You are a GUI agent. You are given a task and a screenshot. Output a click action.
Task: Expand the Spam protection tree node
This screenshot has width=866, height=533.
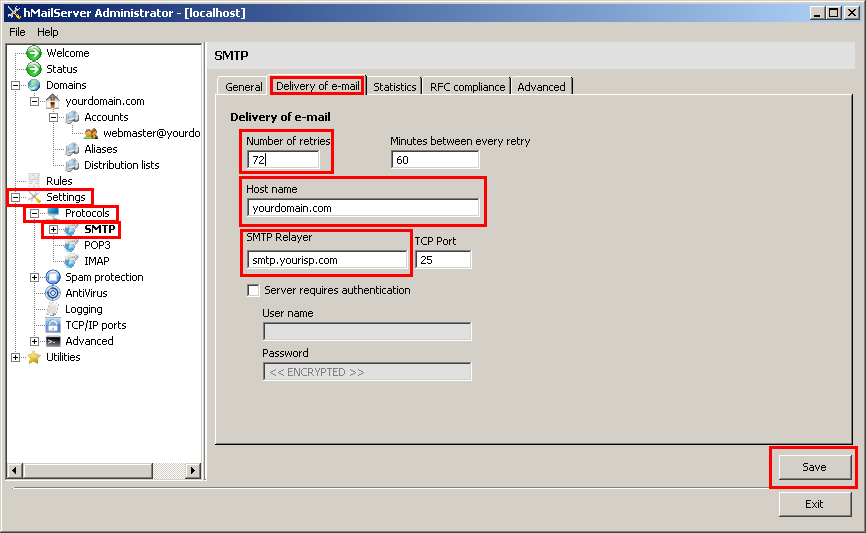pos(34,277)
